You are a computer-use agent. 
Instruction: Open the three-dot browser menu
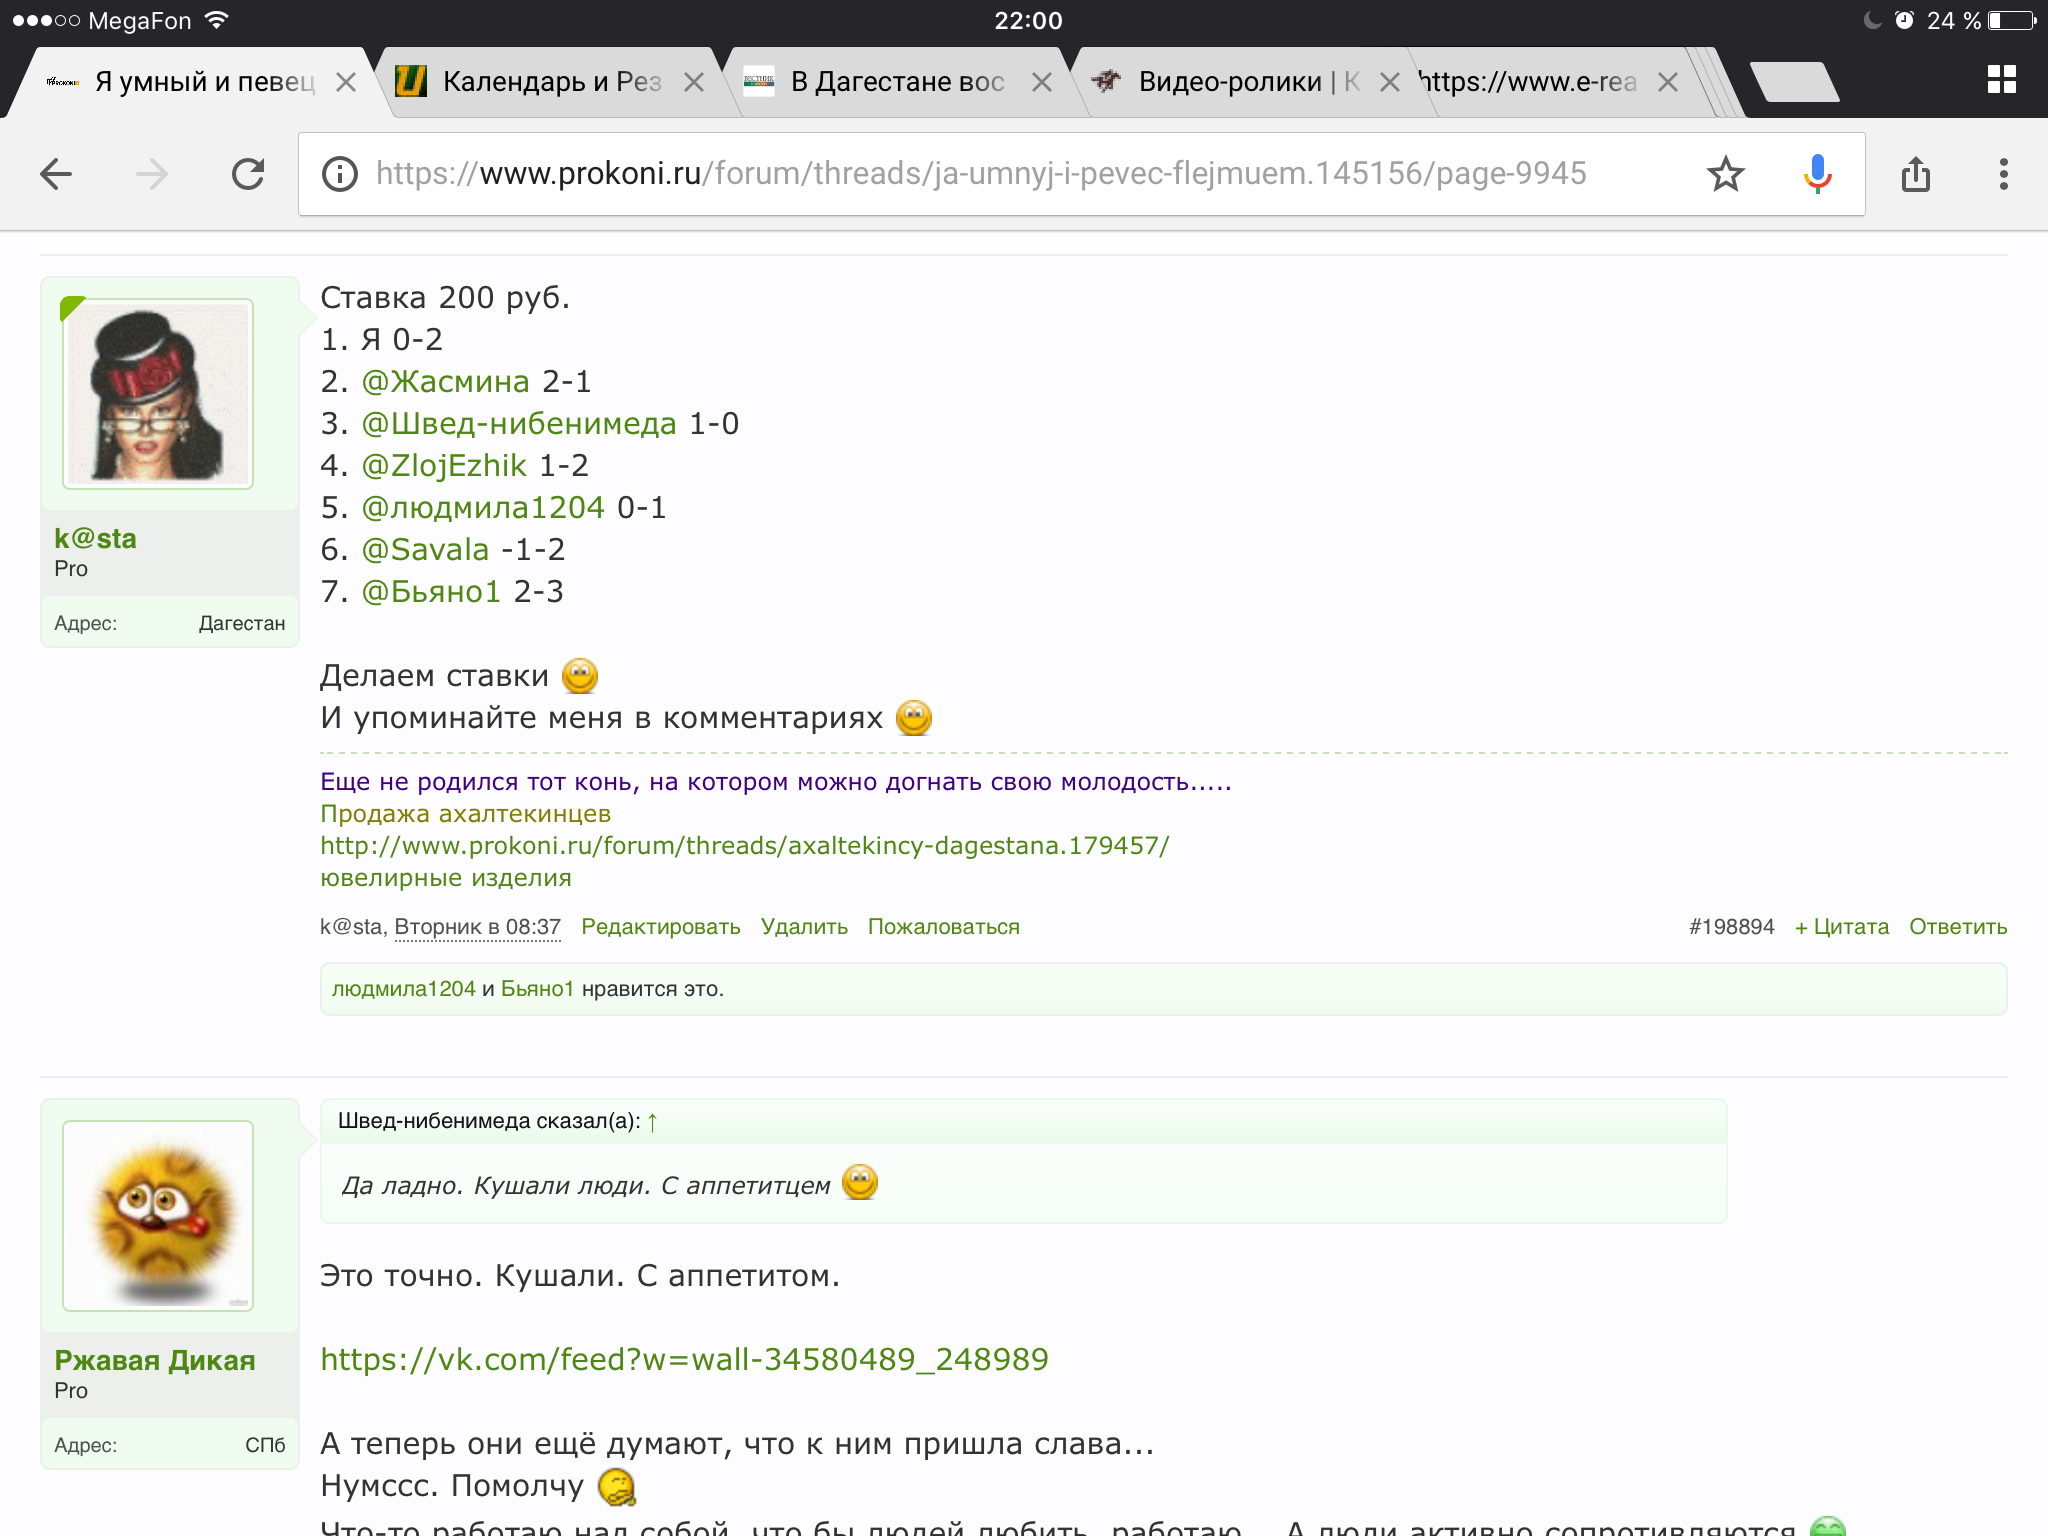pos(2003,174)
